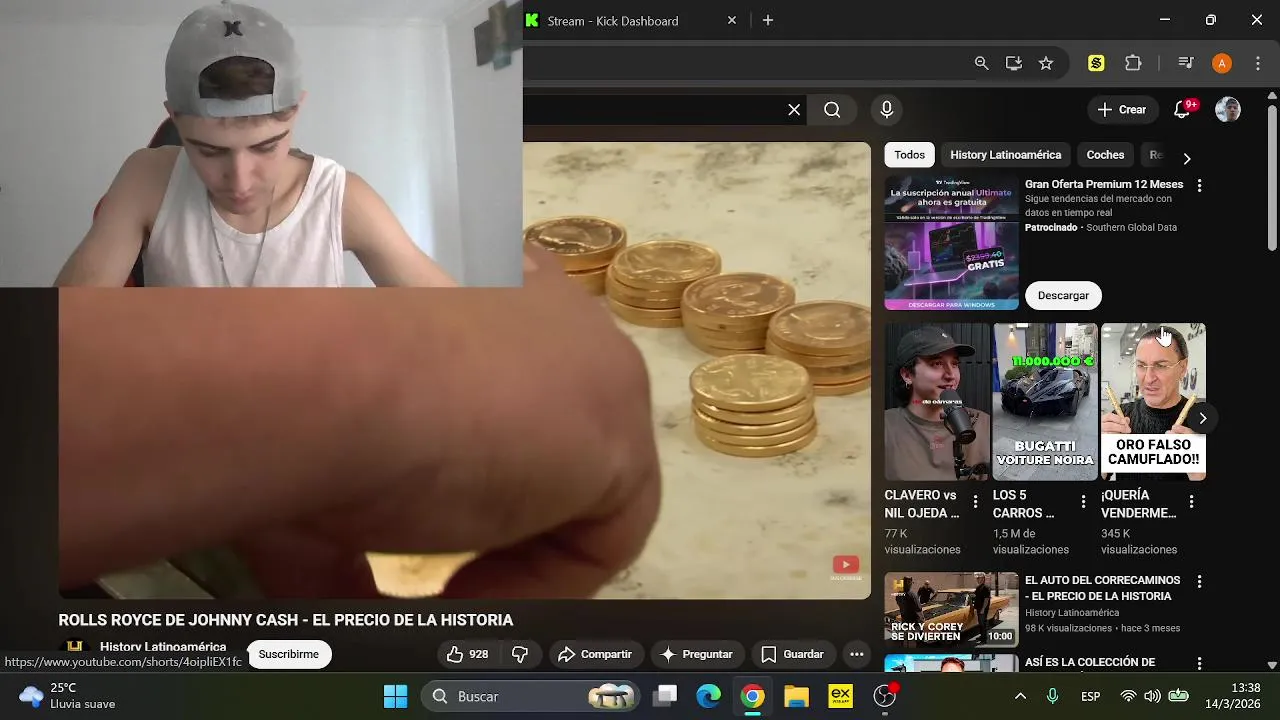Open the Crear menu button
This screenshot has width=1280, height=720.
(1122, 110)
